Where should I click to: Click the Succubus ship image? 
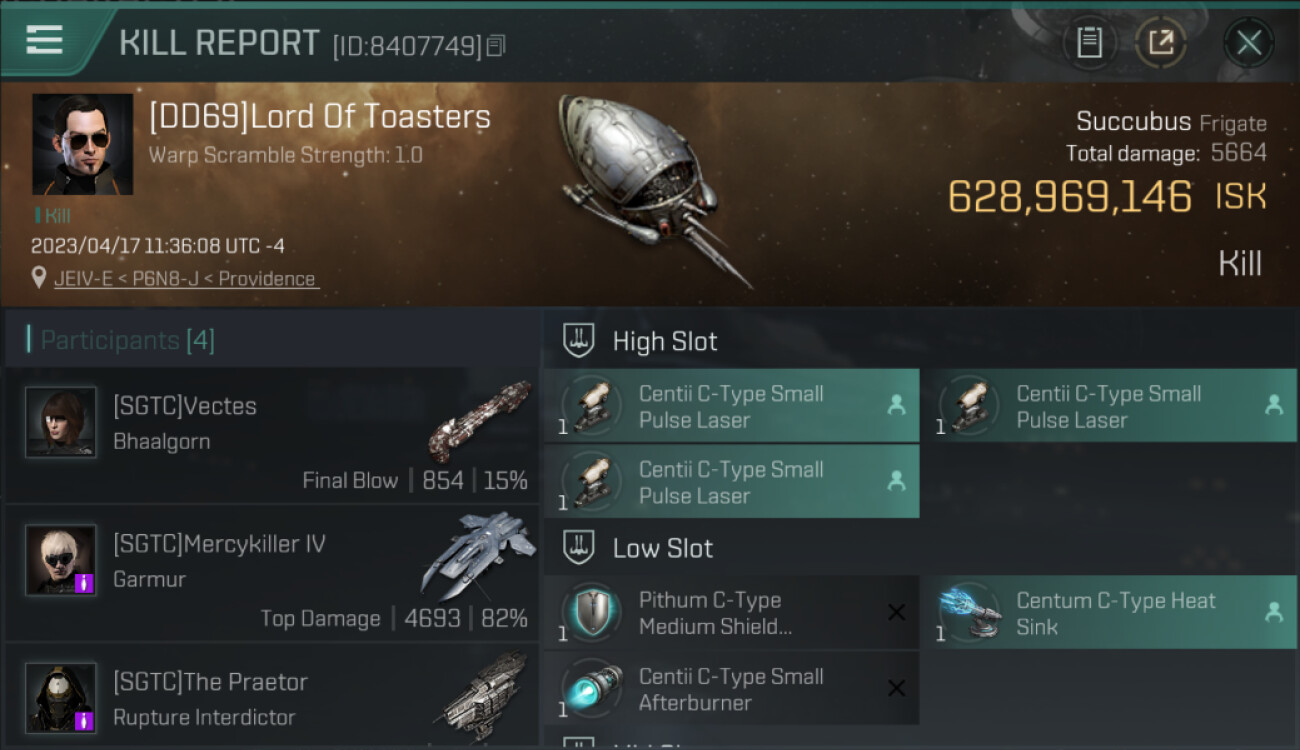tap(648, 185)
